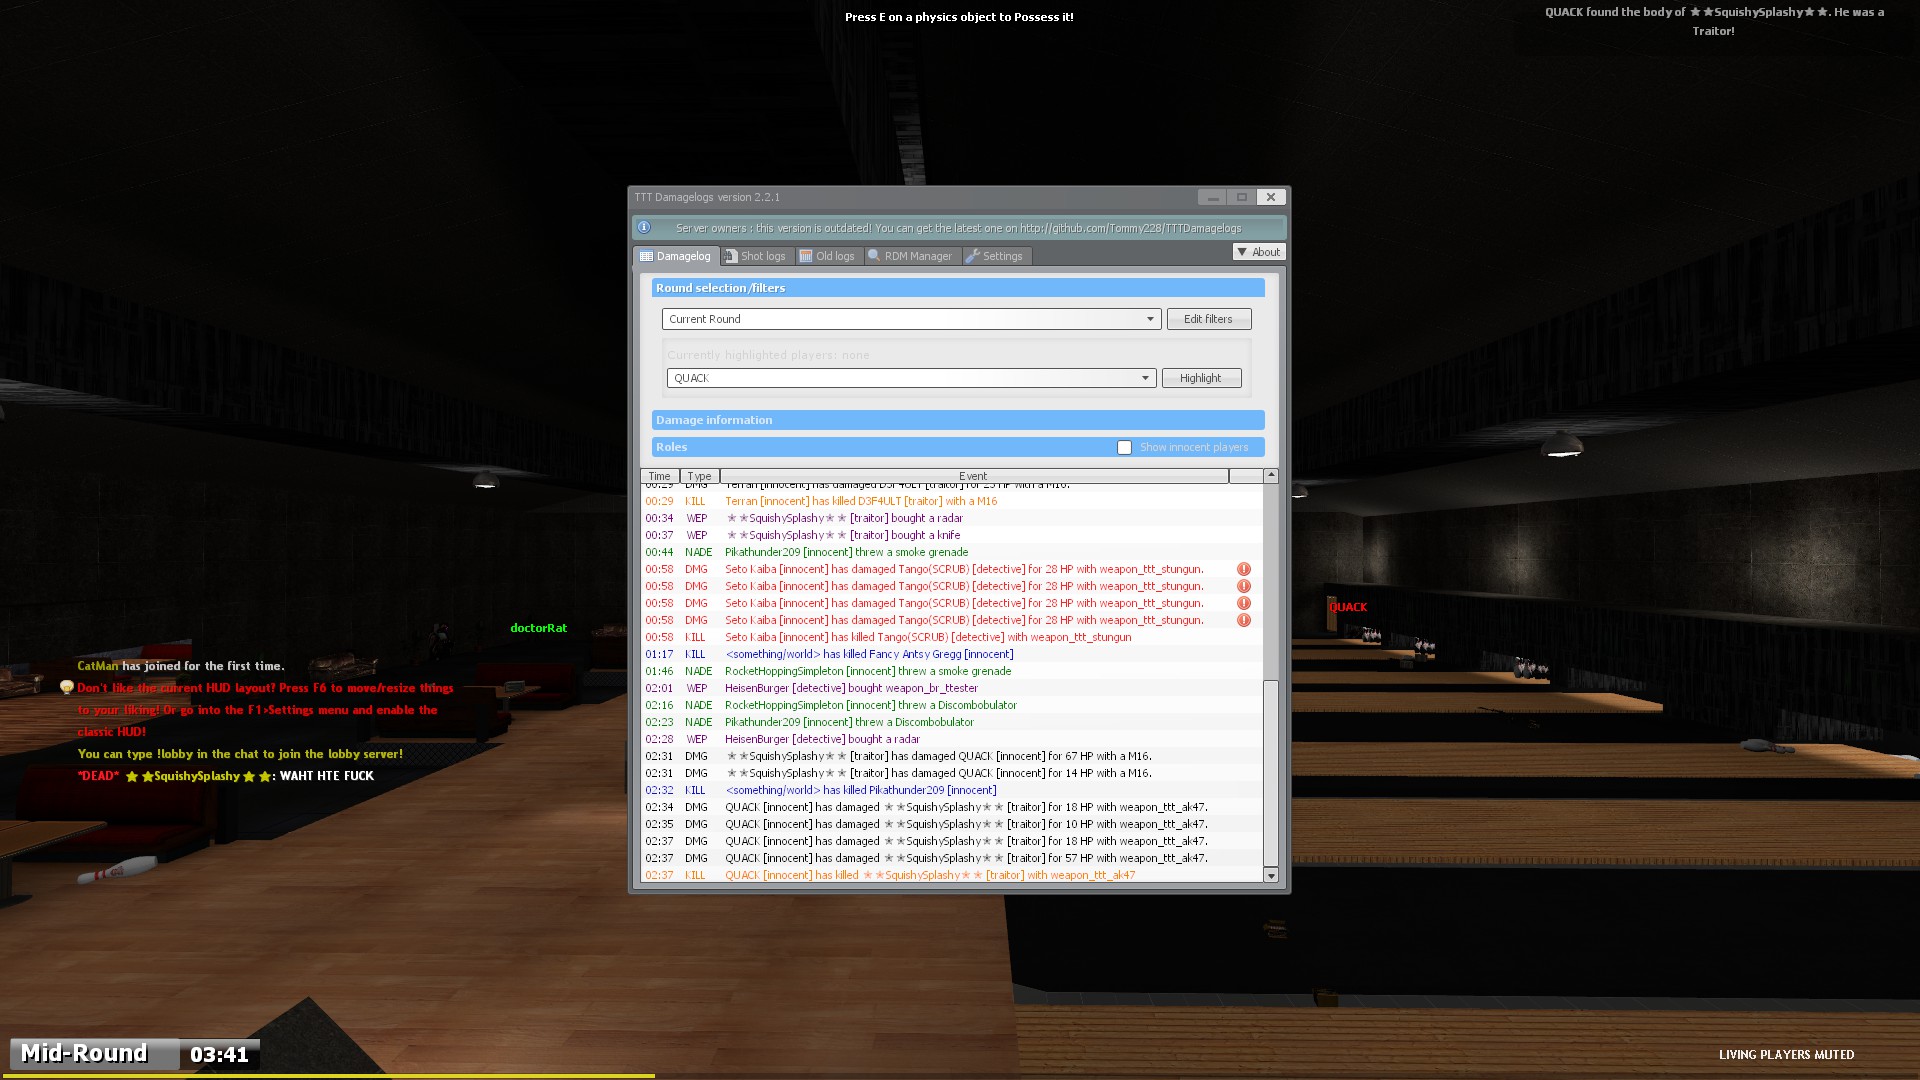Viewport: 1920px width, 1080px height.
Task: Switch to the Shot logs tab
Action: click(762, 256)
